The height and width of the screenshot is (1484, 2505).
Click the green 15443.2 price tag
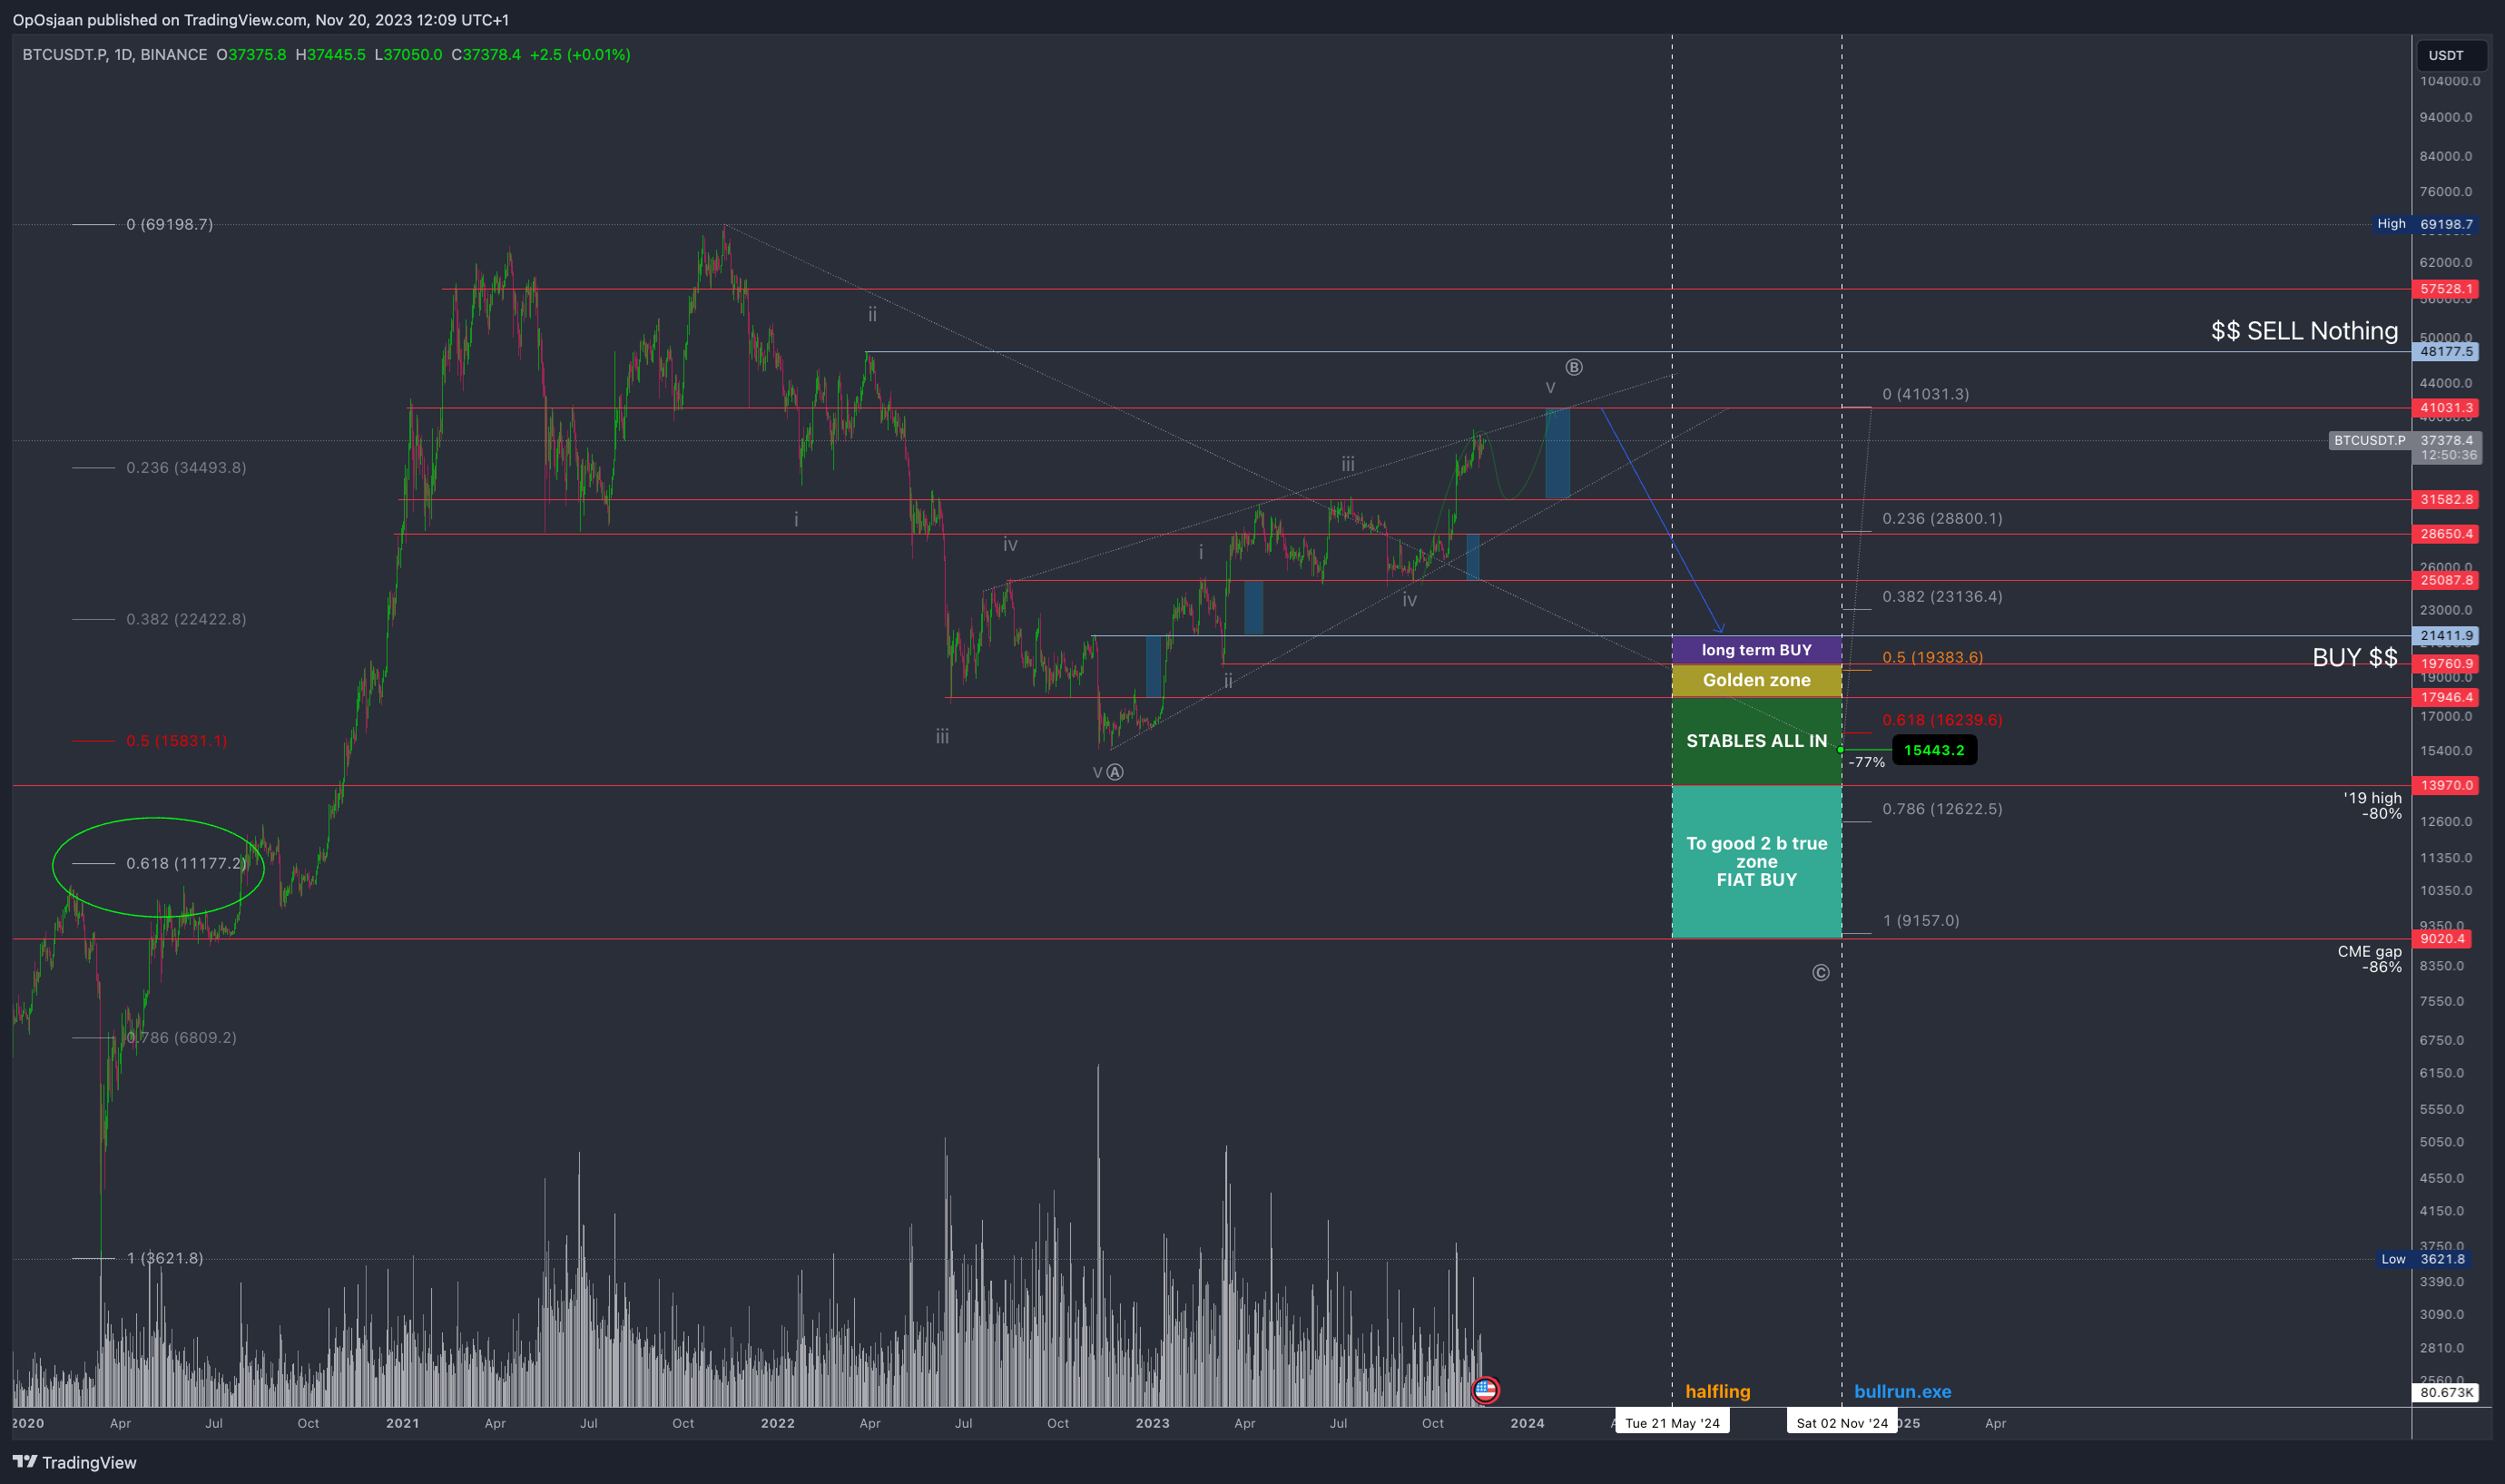click(1934, 750)
